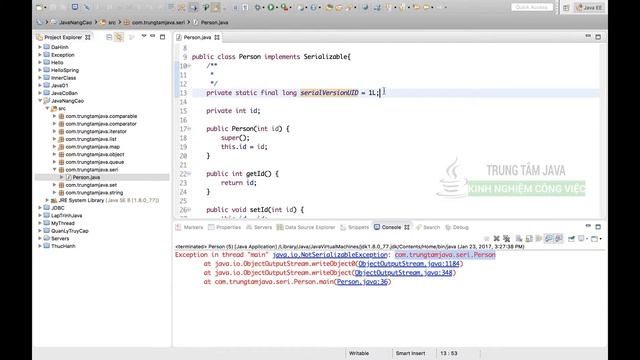Switch to the Properties tab

224,227
